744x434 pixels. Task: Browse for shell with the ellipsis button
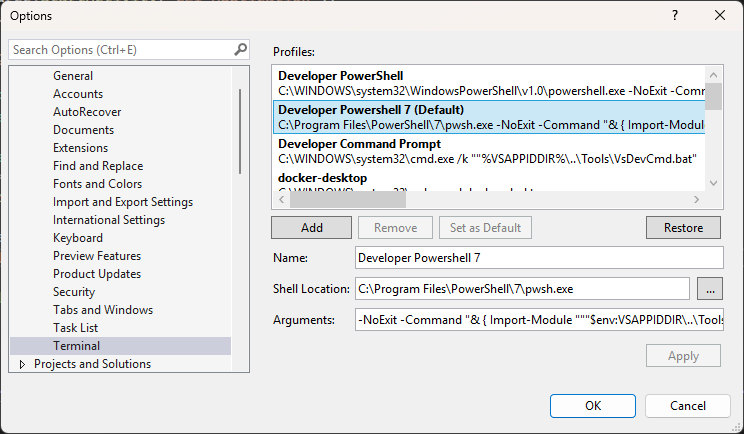click(710, 289)
